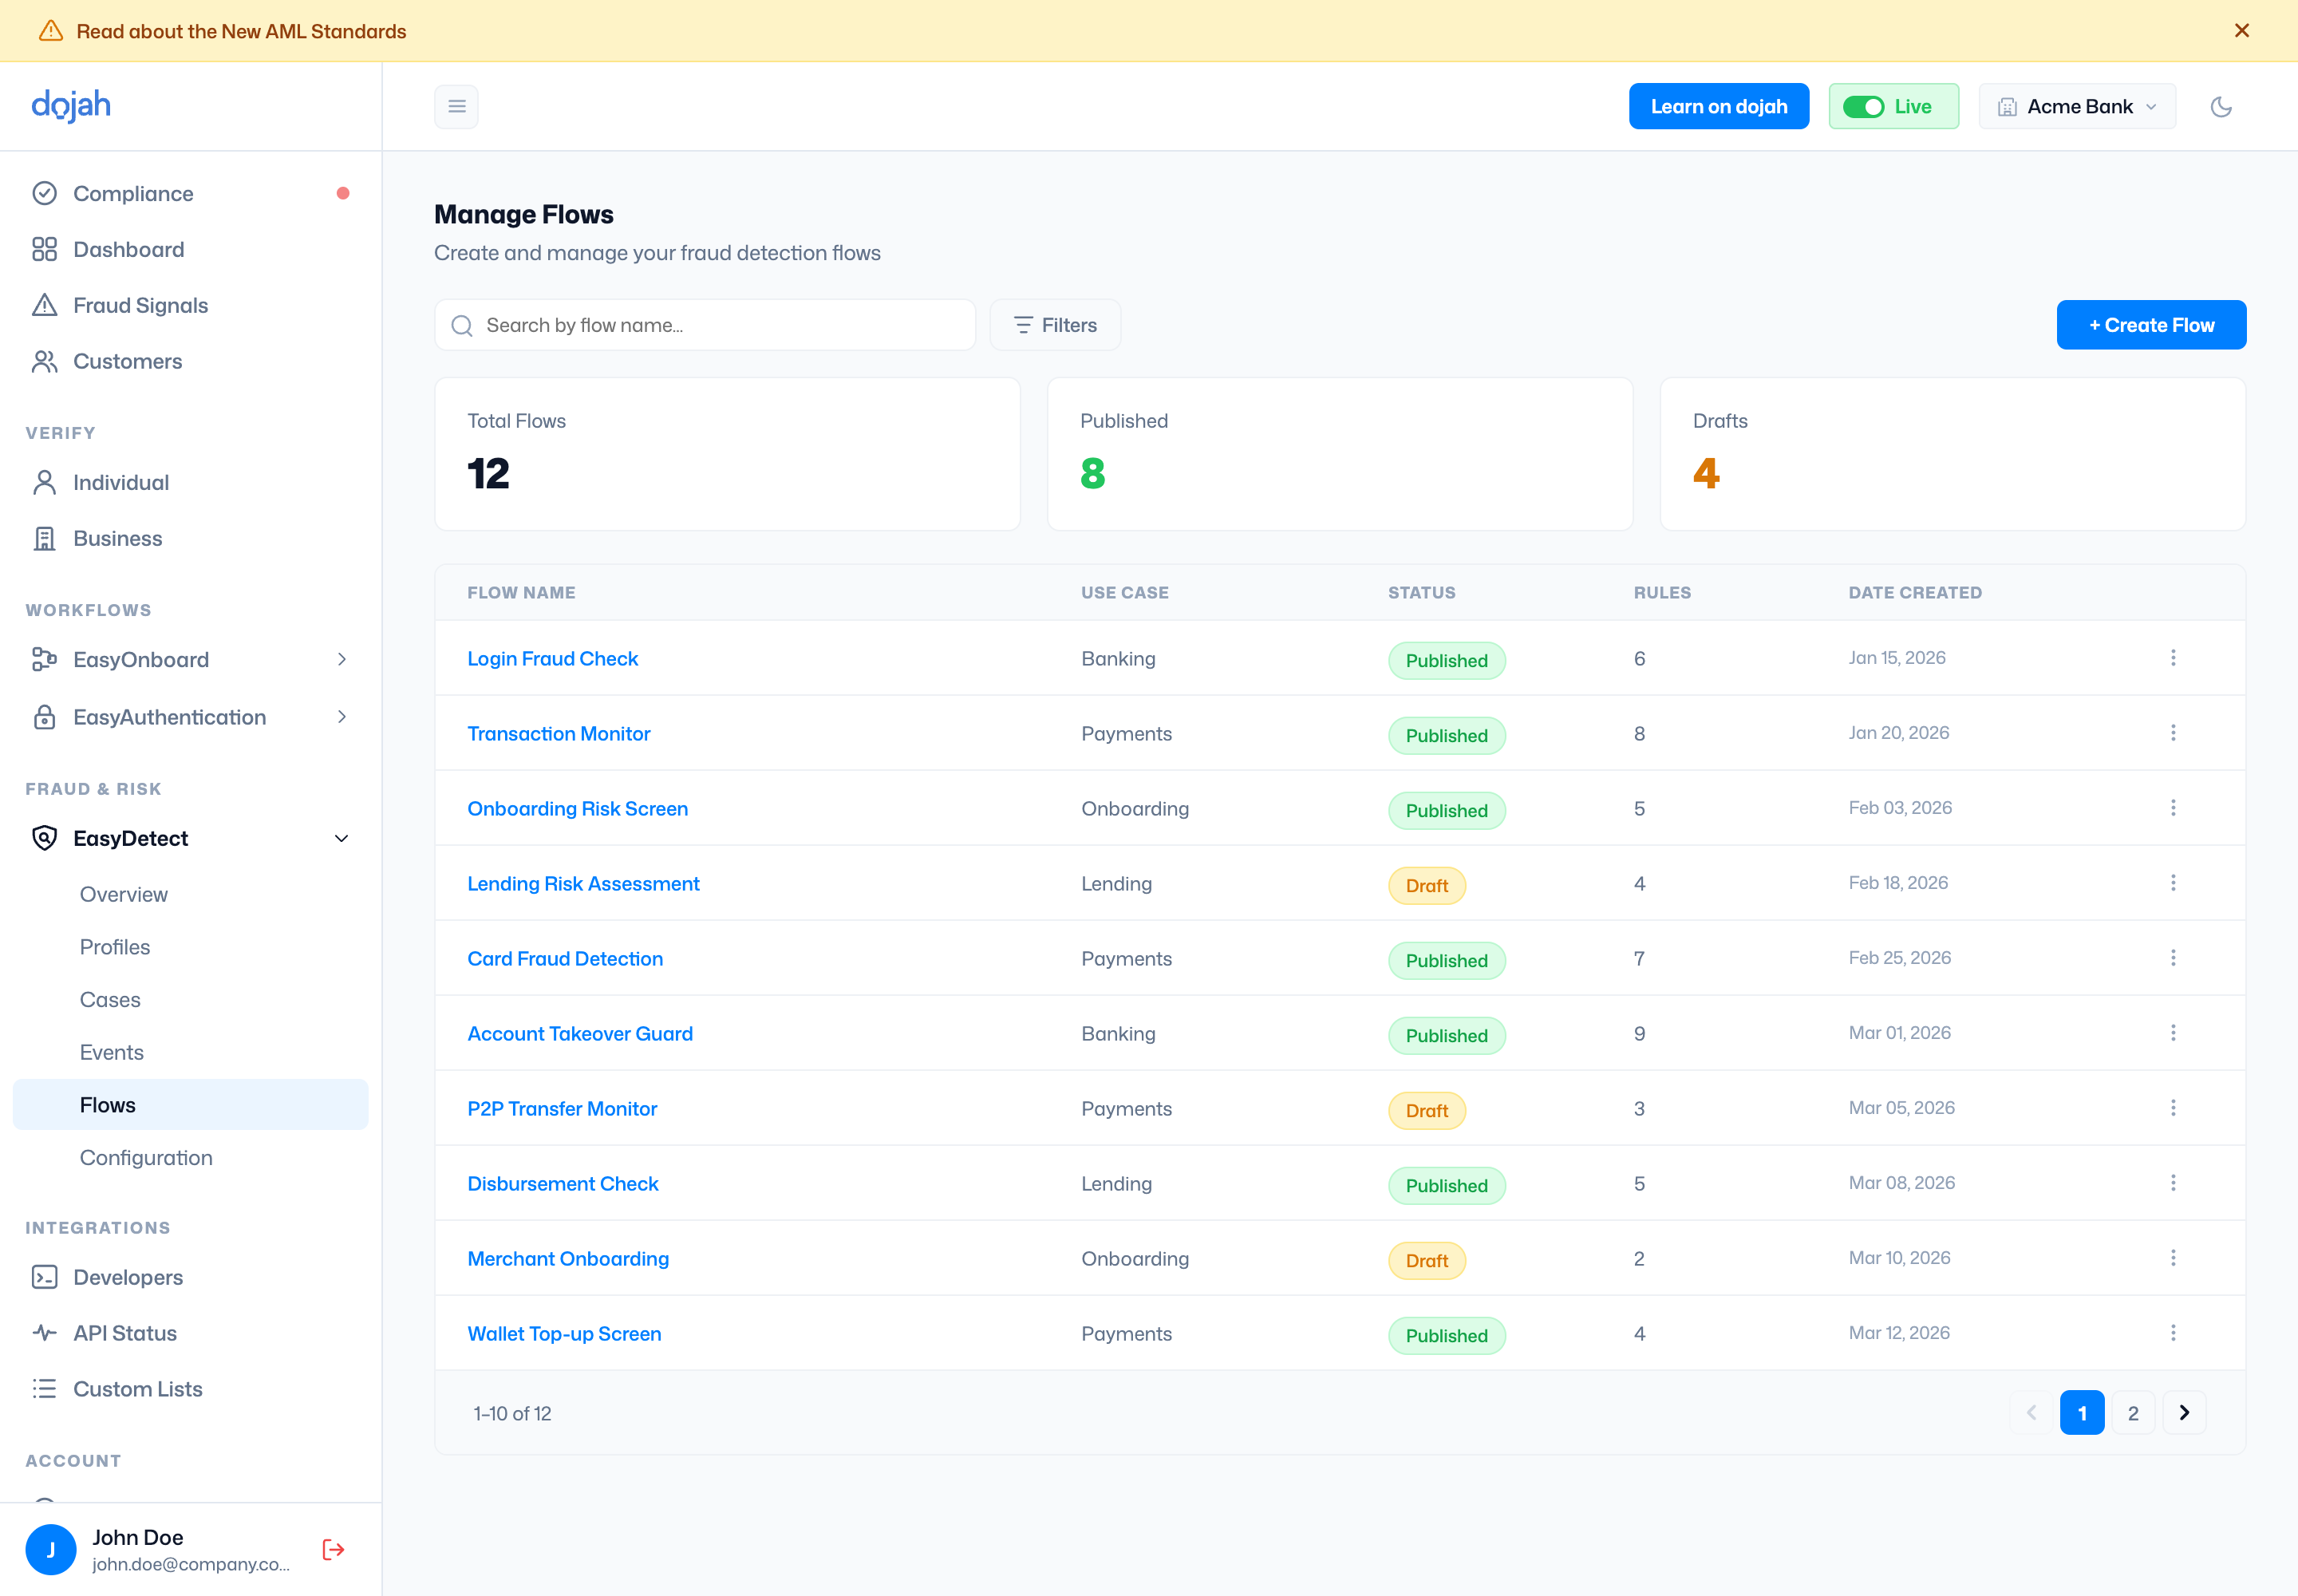
Task: Click pagination page 1
Action: 2082,1413
